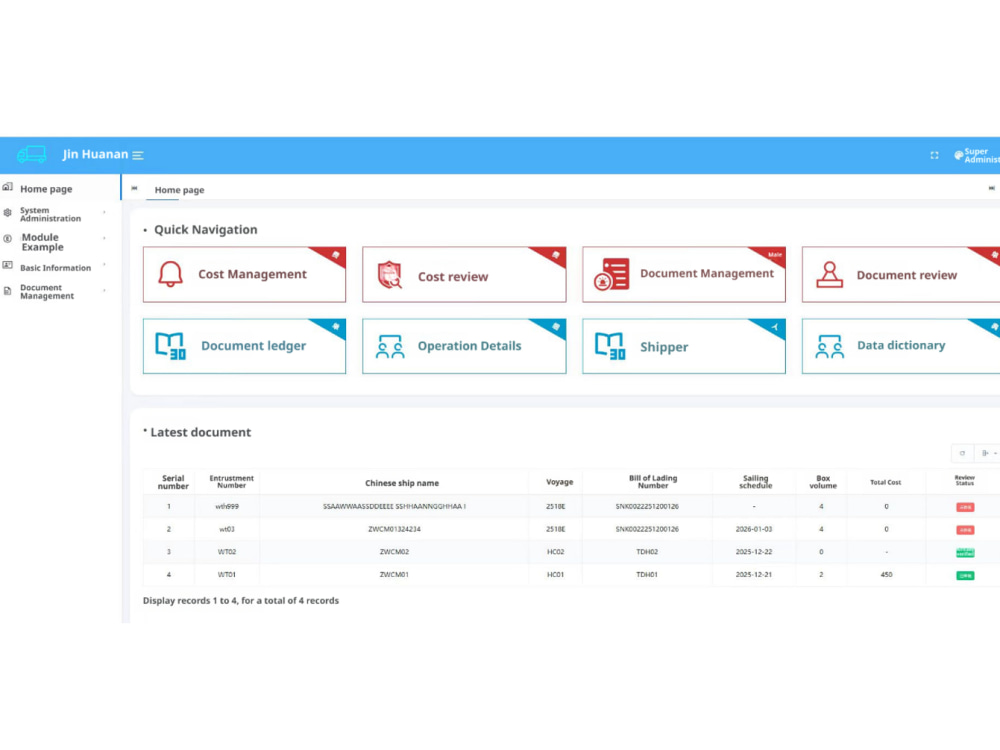Click red review status tag for wt03
The height and width of the screenshot is (750, 1000).
click(x=965, y=530)
